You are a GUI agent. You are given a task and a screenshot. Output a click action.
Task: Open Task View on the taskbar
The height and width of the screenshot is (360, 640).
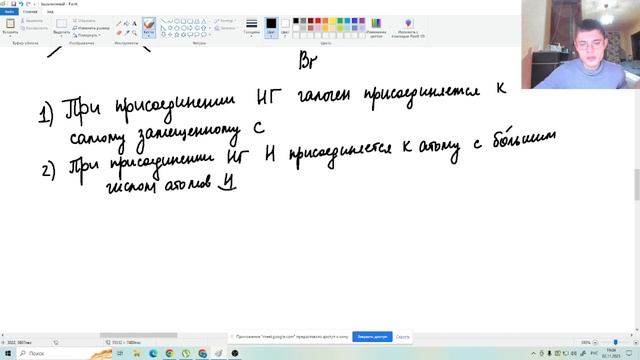pyautogui.click(x=120, y=353)
